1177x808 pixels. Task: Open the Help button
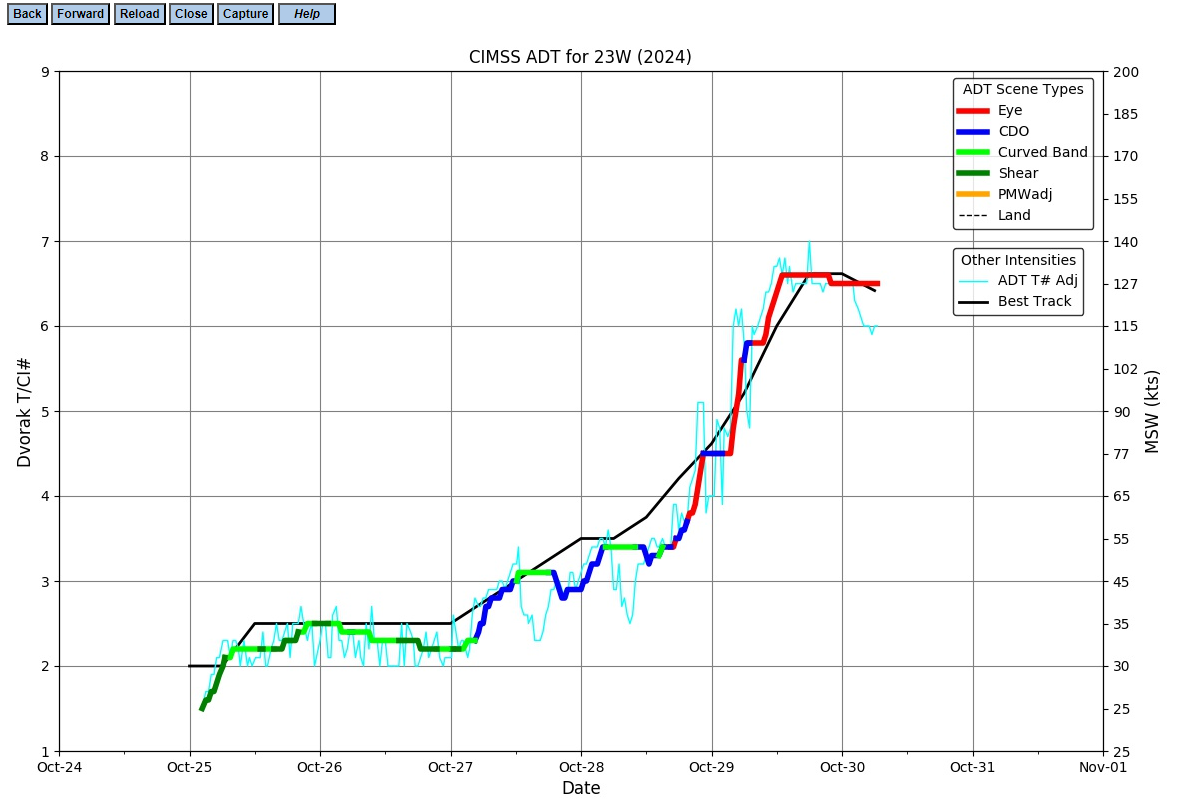coord(307,14)
